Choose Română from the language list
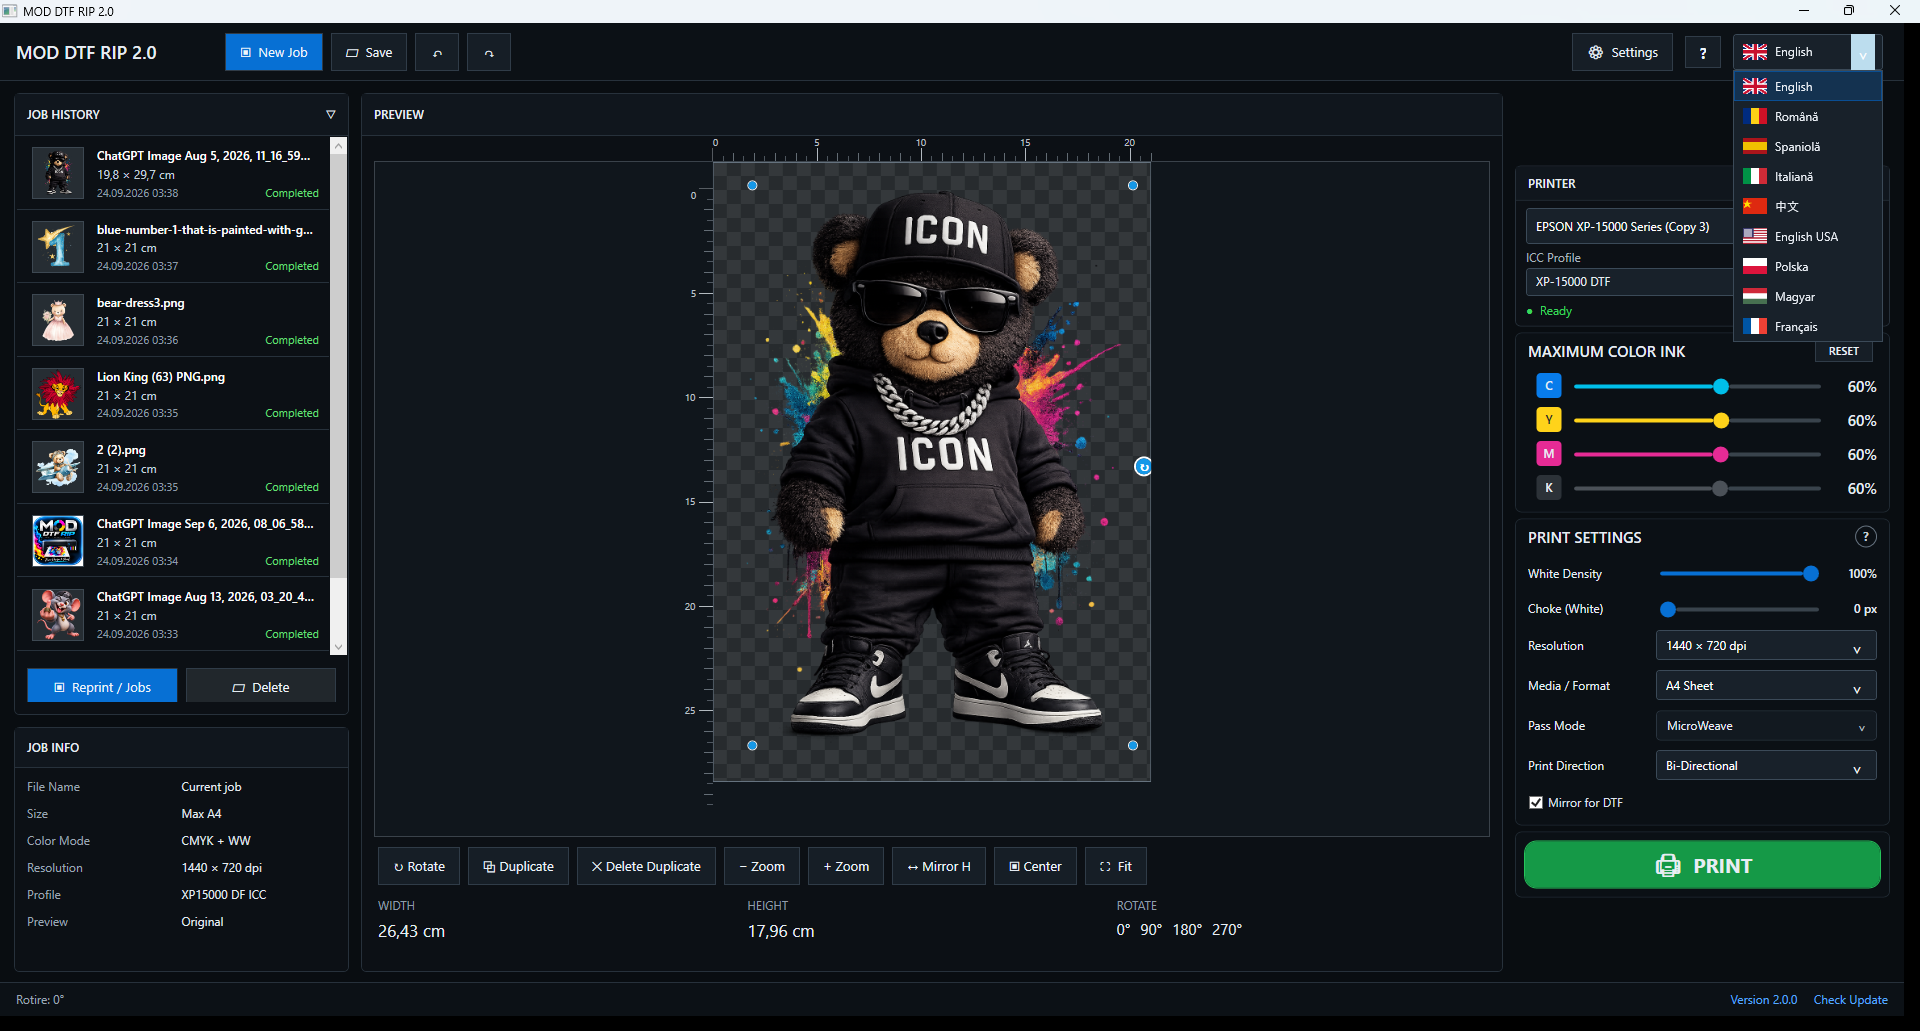Viewport: 1920px width, 1031px height. pyautogui.click(x=1807, y=117)
